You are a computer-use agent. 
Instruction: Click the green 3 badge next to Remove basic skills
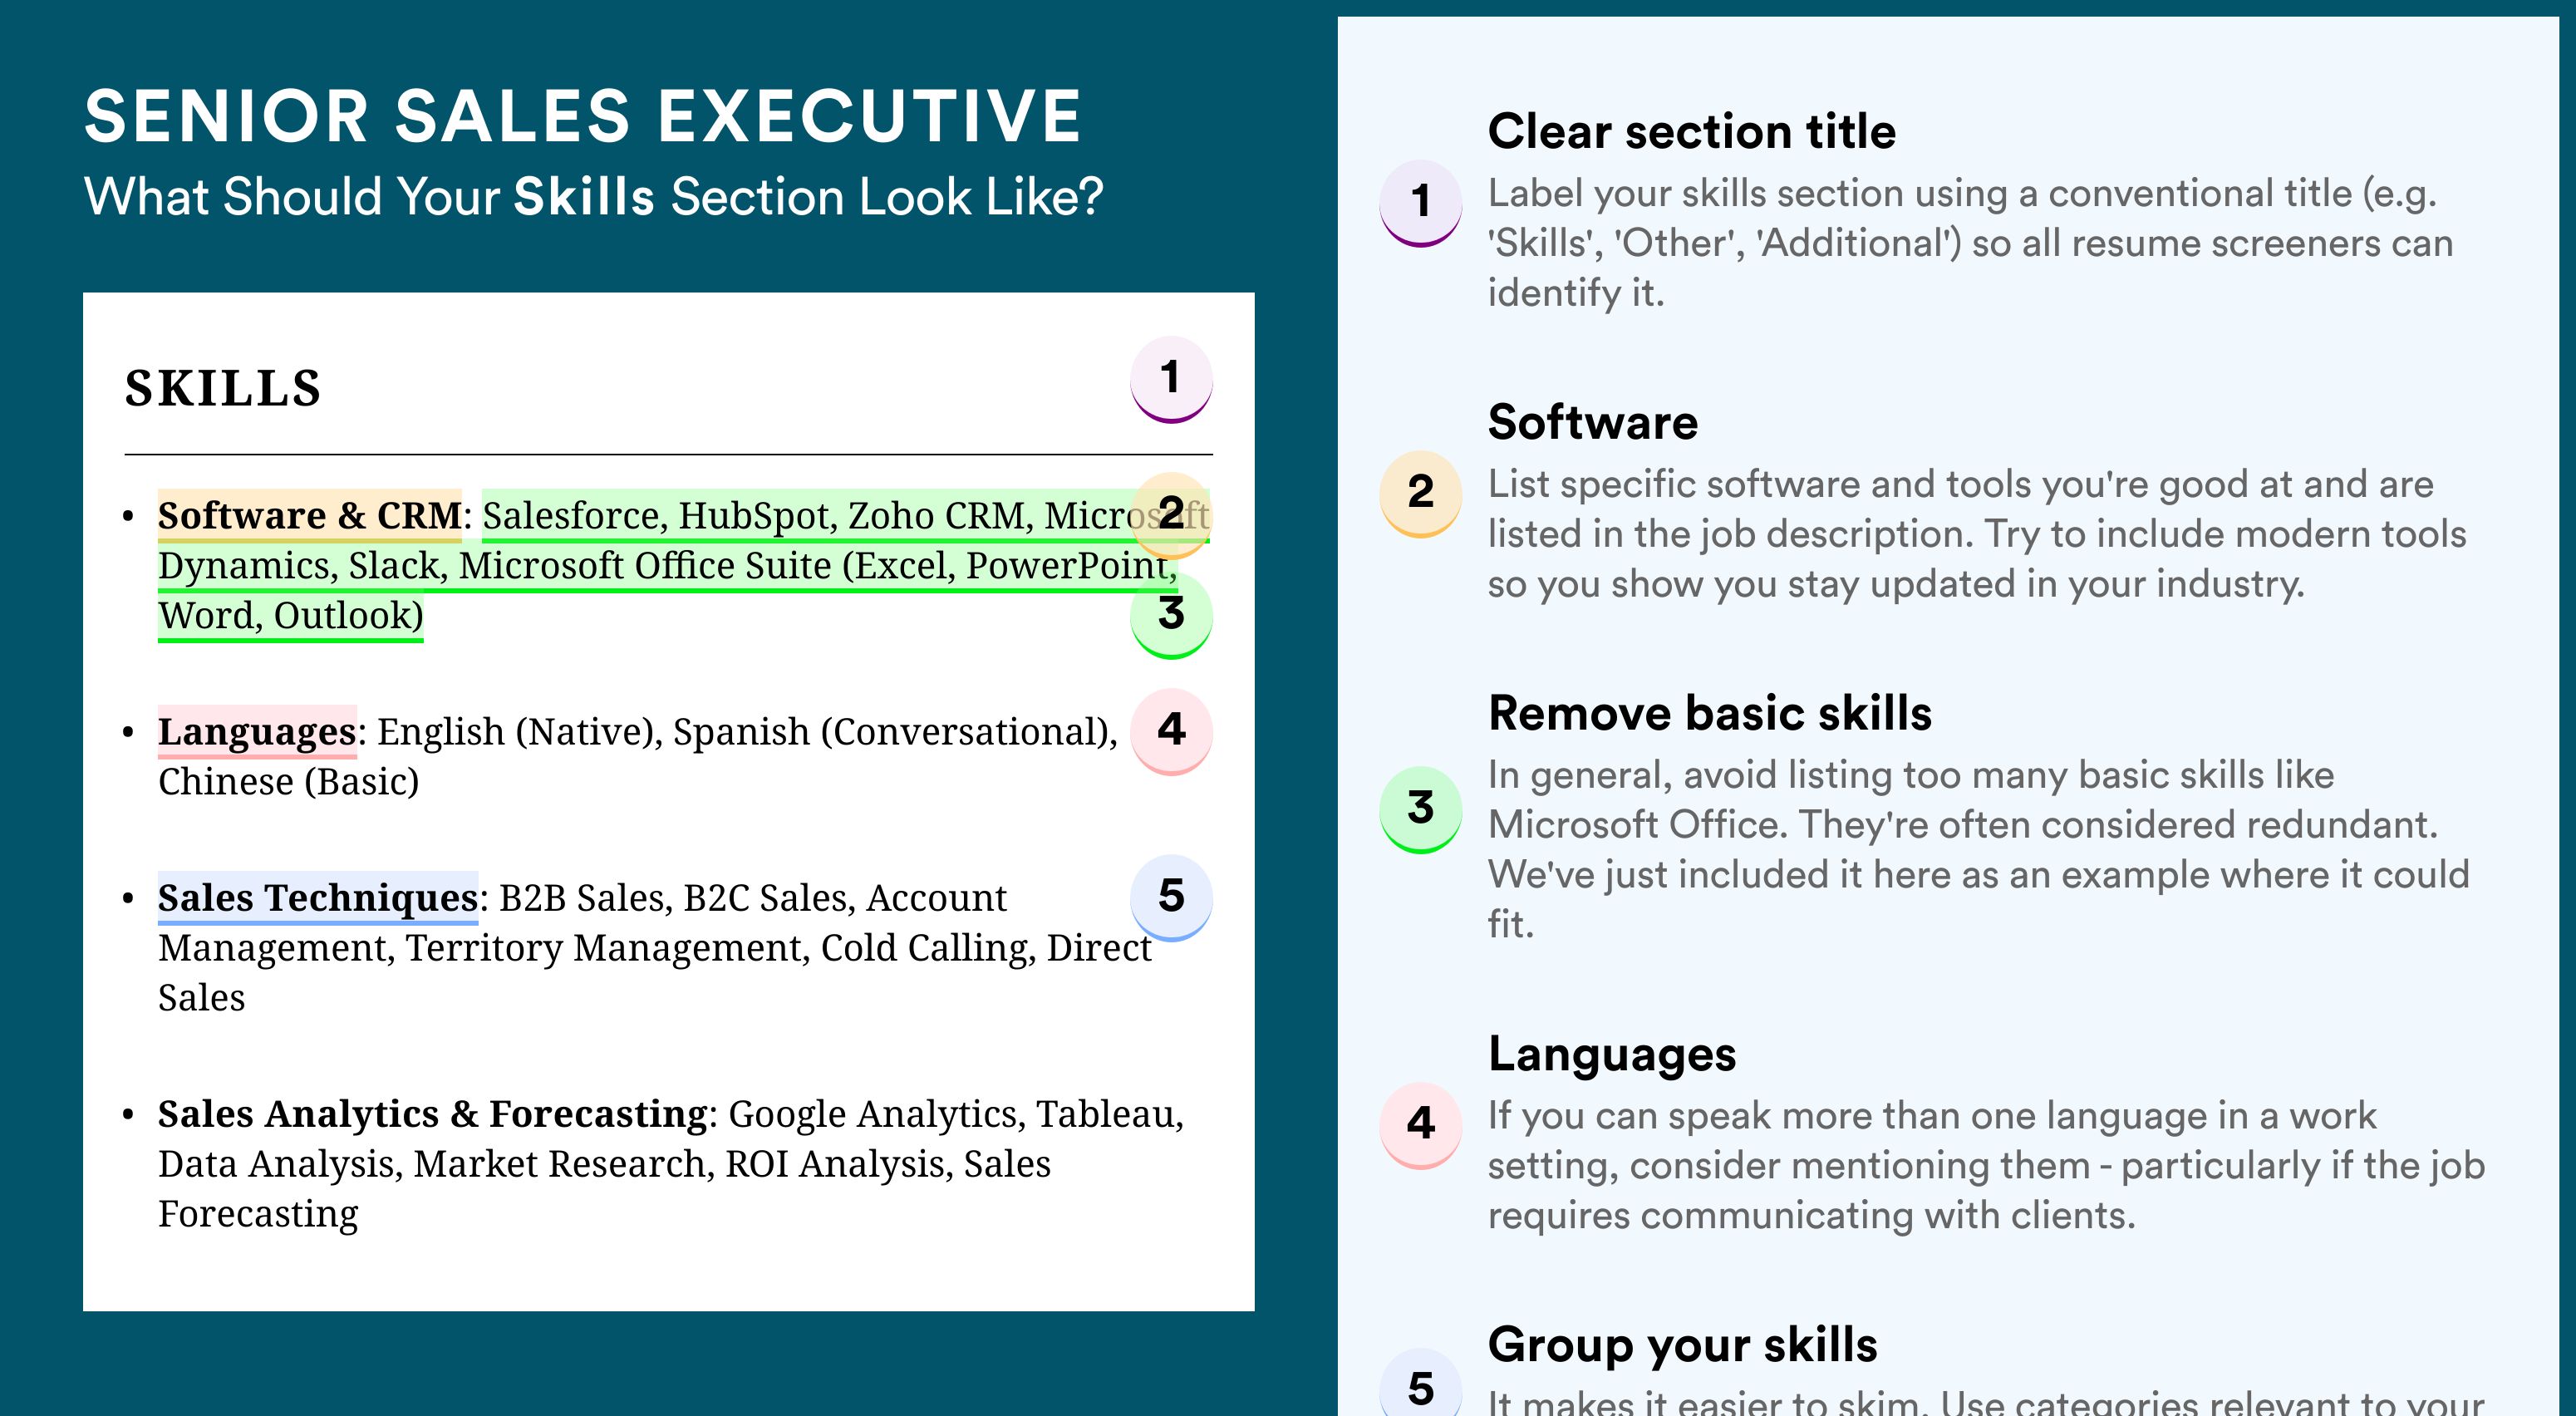tap(1421, 809)
